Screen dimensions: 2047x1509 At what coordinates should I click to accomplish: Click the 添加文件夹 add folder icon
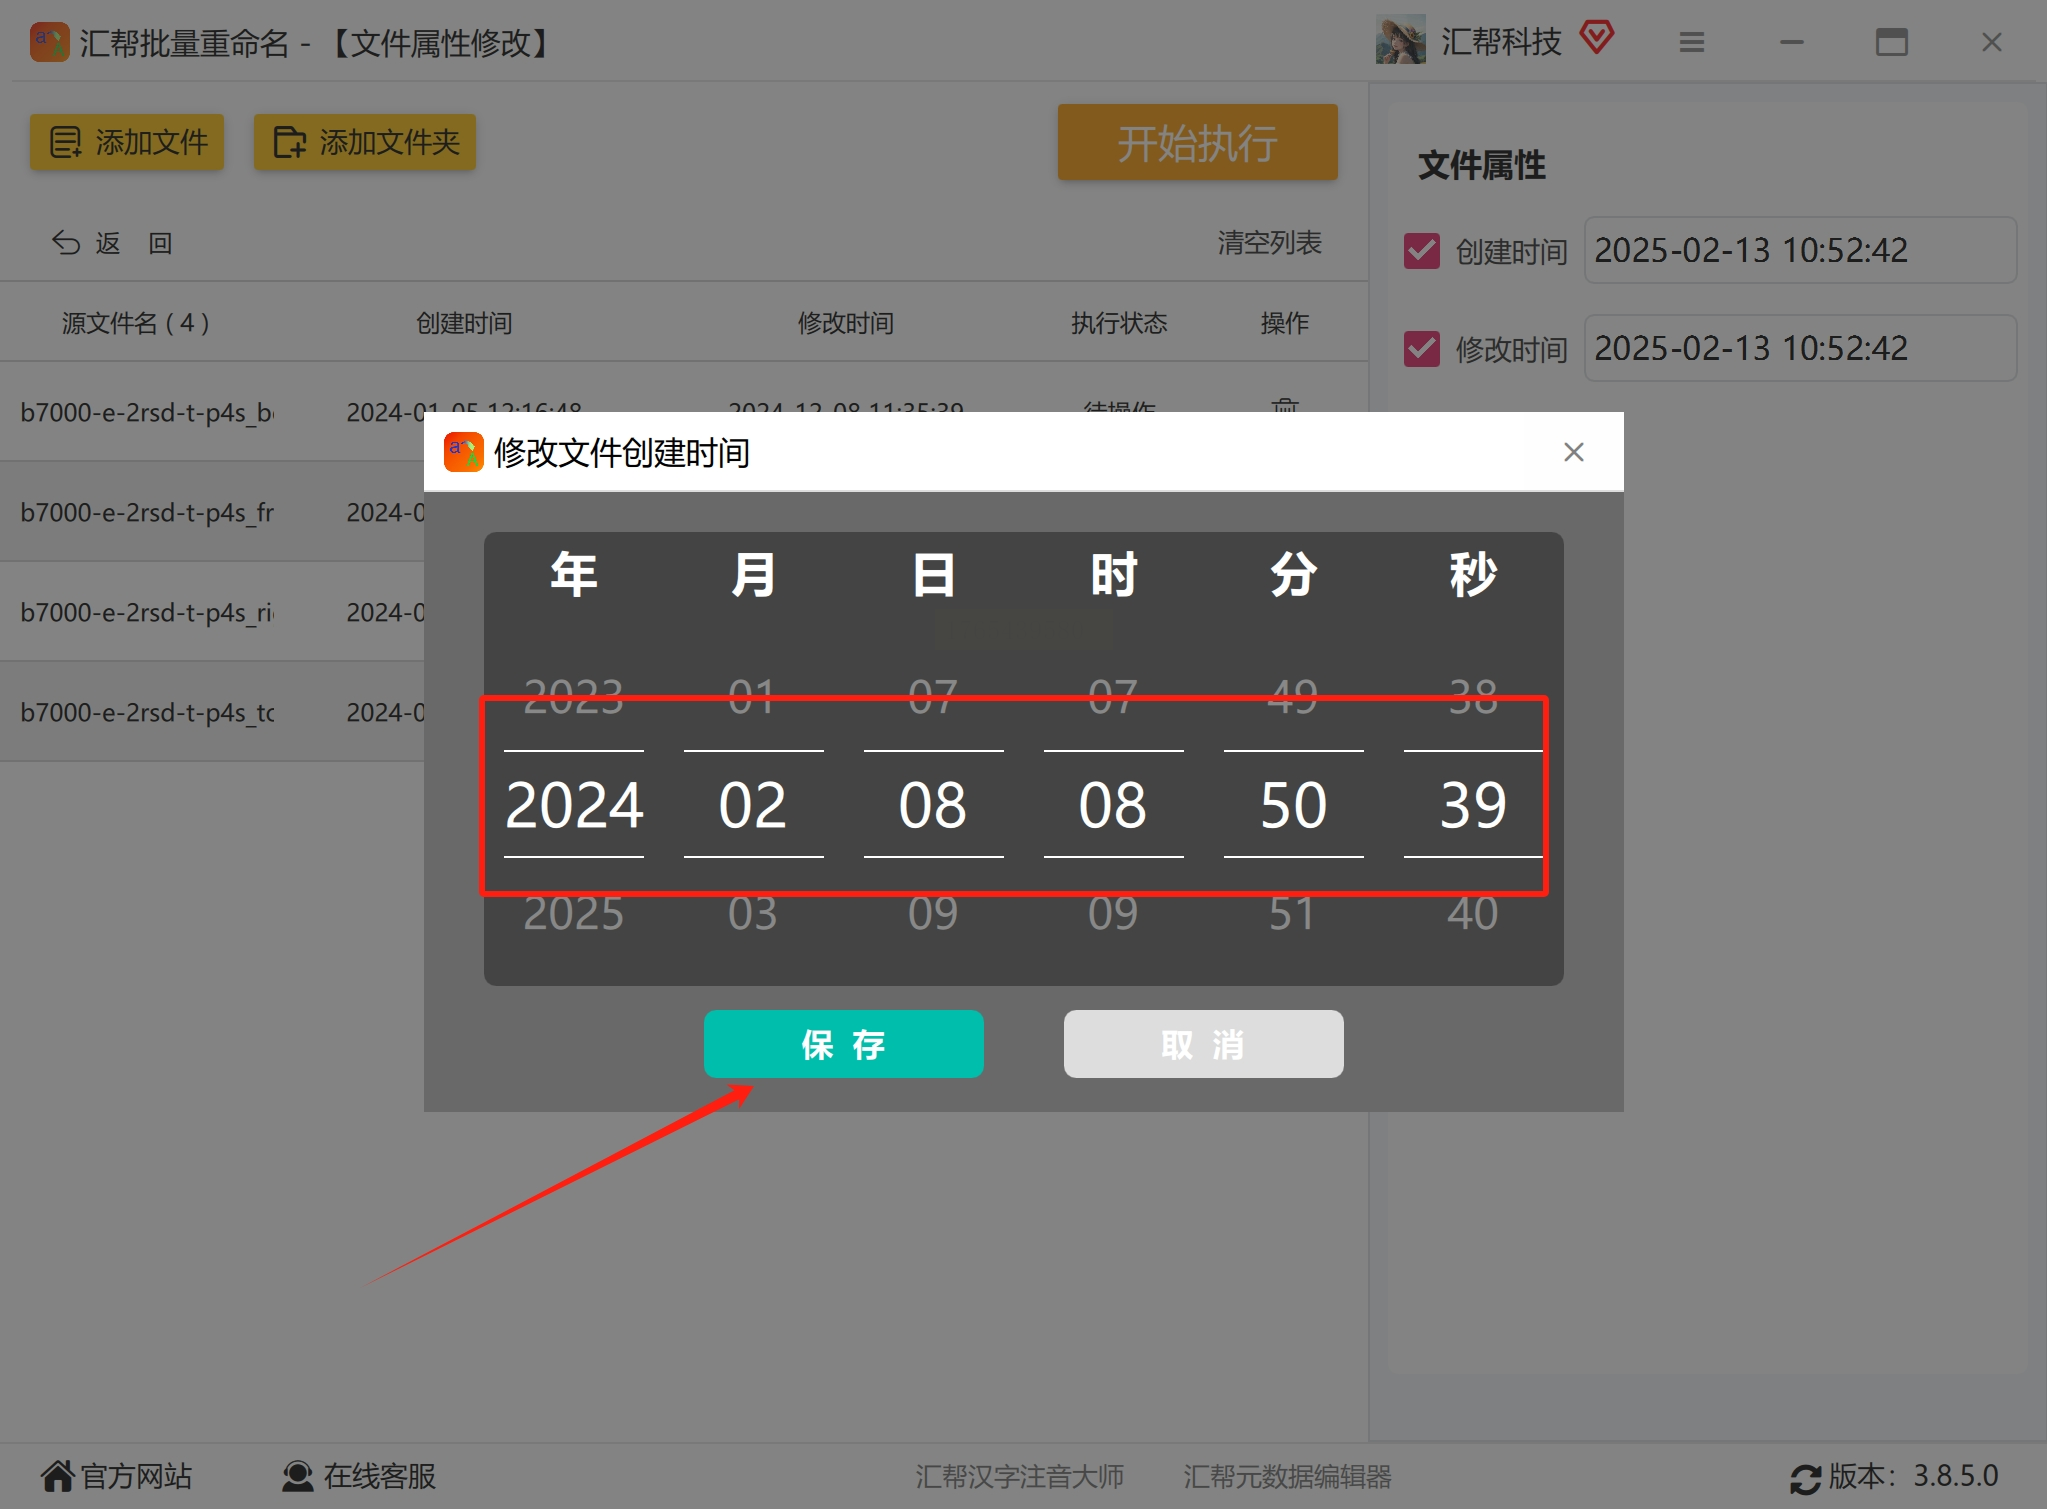tap(290, 142)
